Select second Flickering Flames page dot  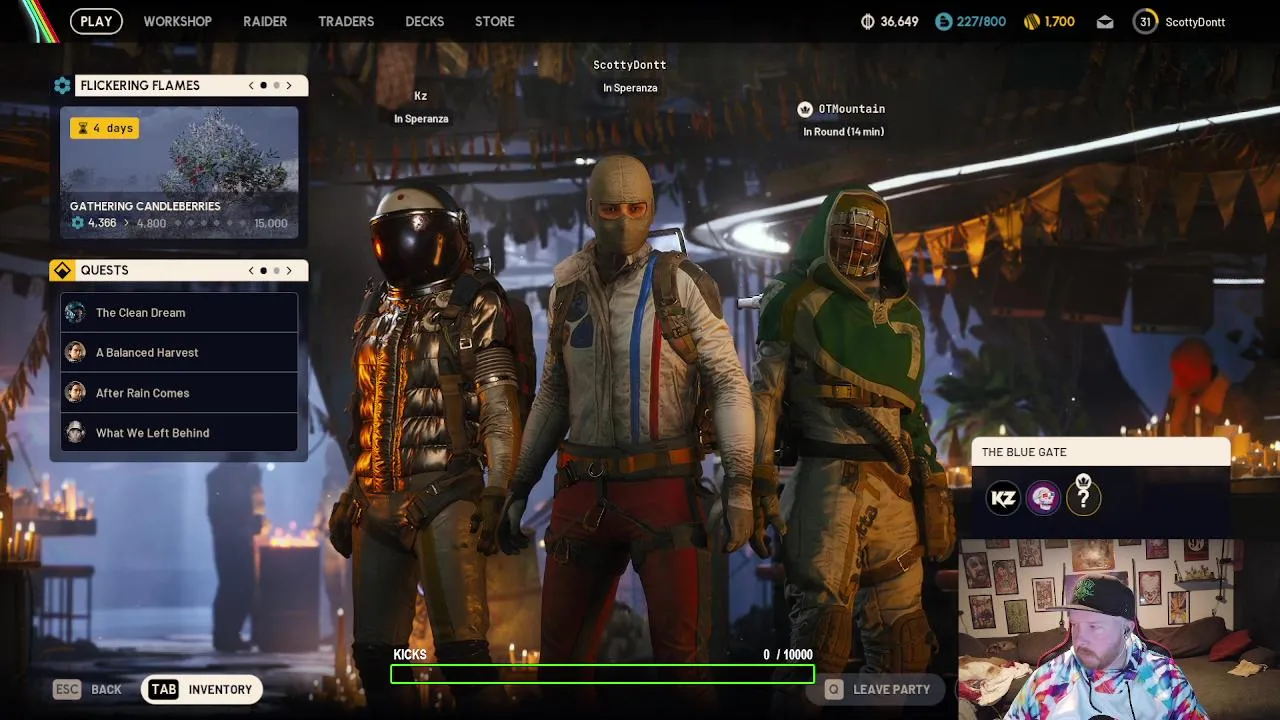pyautogui.click(x=276, y=86)
